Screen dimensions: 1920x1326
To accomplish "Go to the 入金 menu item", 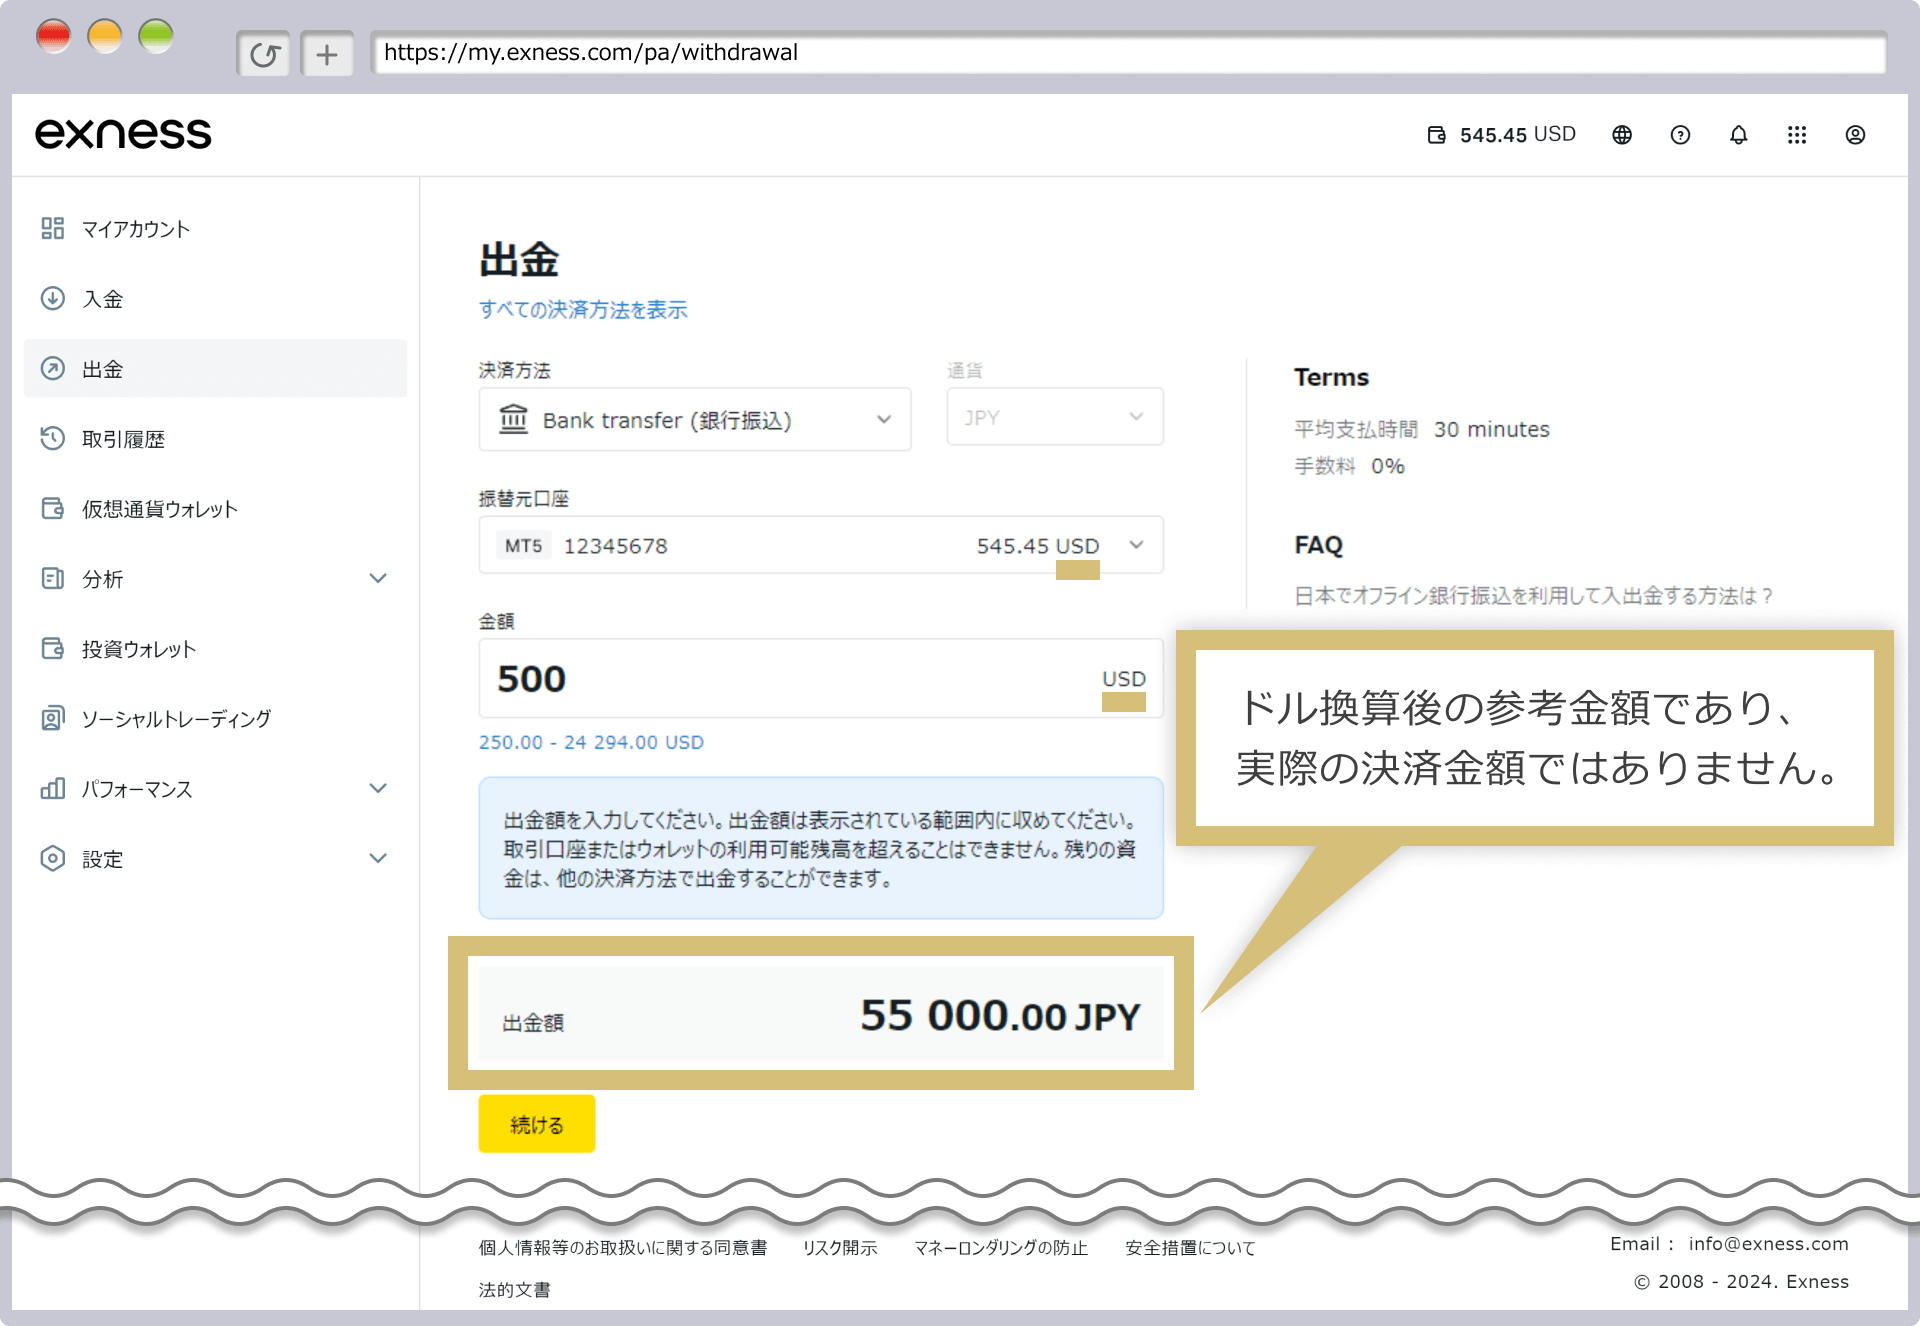I will click(x=215, y=299).
